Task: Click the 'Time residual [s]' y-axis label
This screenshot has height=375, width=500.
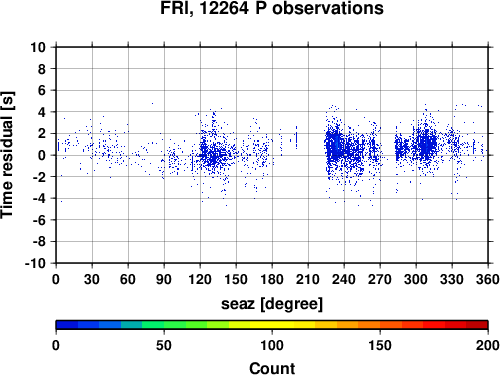Action: [x=7, y=155]
